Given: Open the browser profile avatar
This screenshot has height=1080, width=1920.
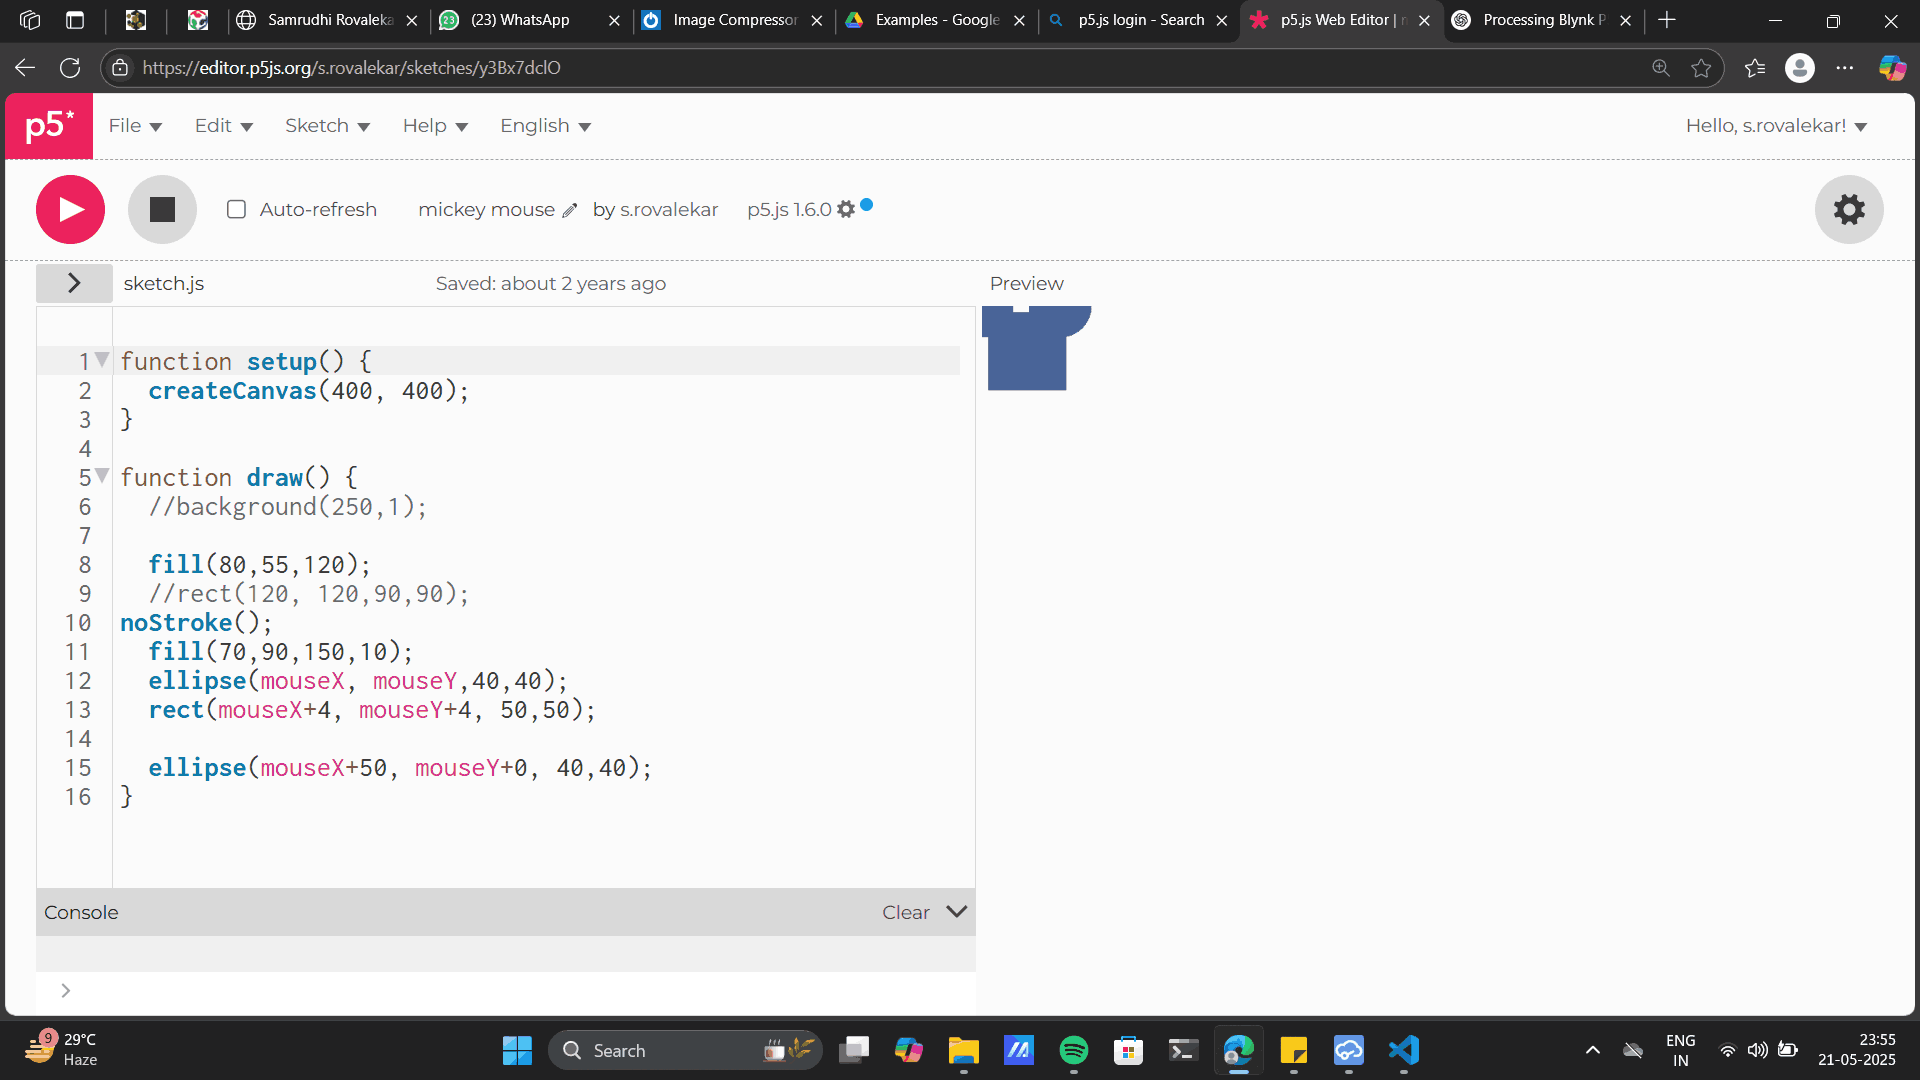Looking at the screenshot, I should pos(1800,68).
